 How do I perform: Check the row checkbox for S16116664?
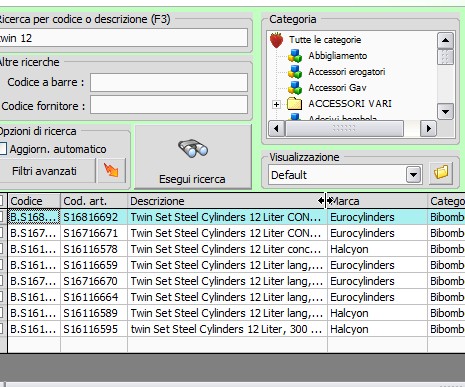pyautogui.click(x=1, y=297)
